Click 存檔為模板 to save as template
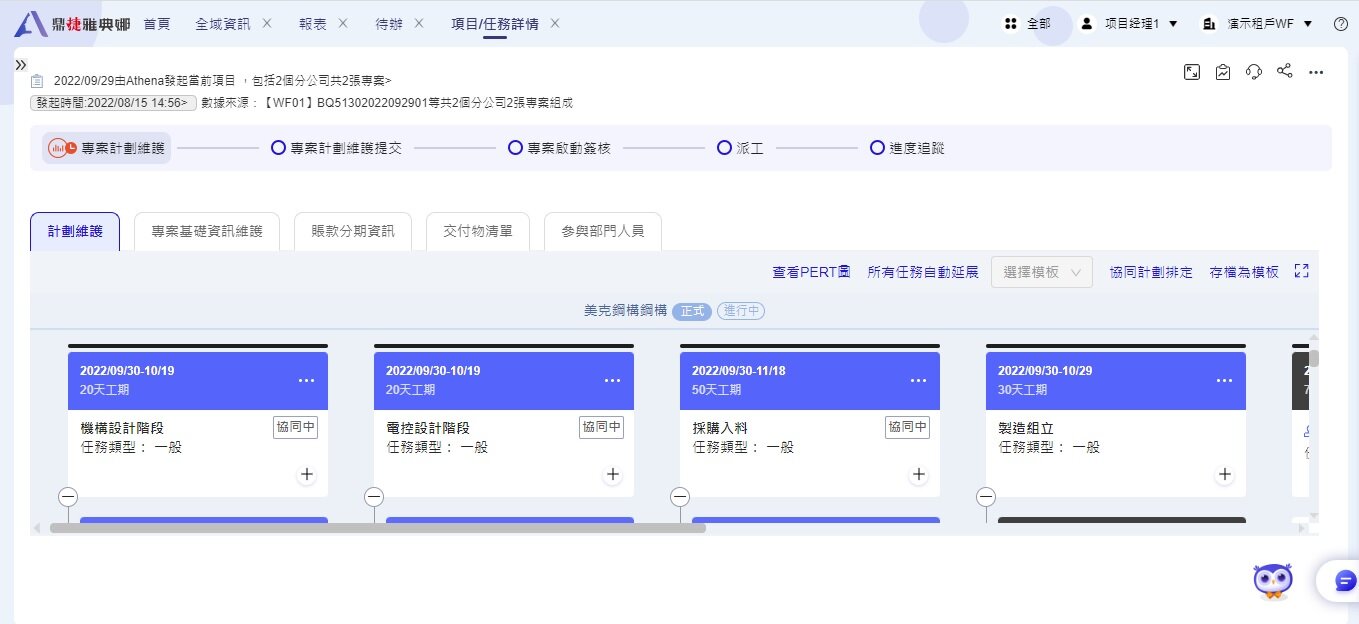 [x=1243, y=272]
